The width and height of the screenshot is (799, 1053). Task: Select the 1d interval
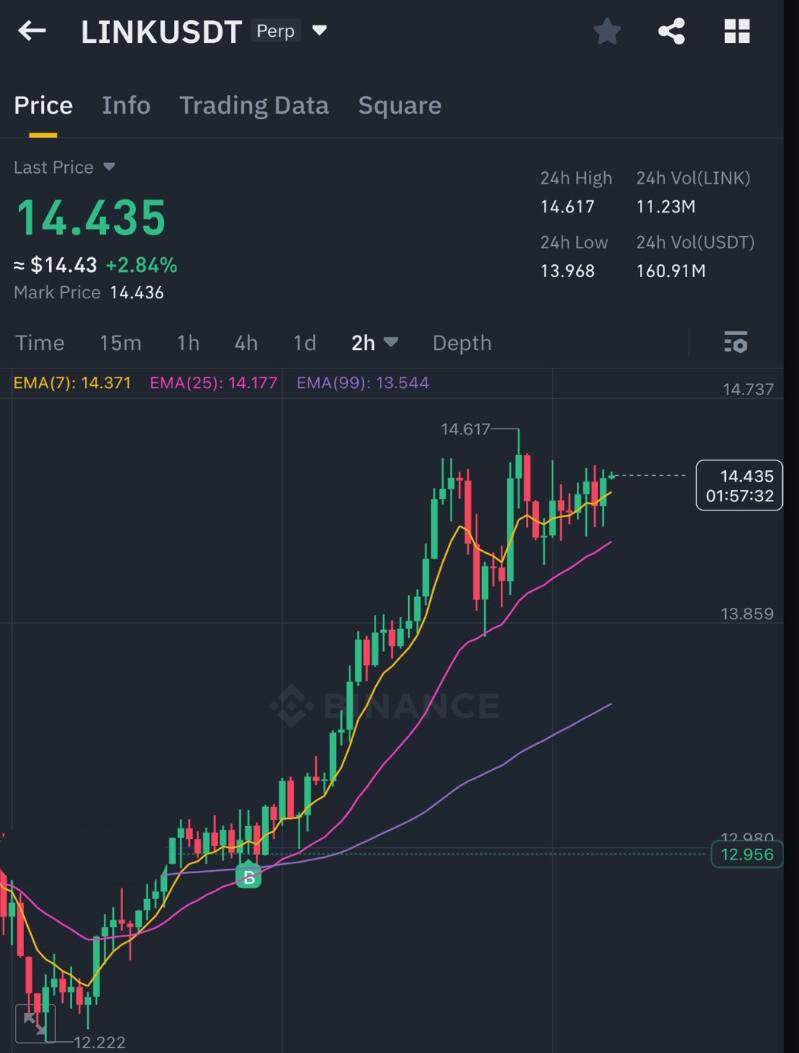point(305,342)
